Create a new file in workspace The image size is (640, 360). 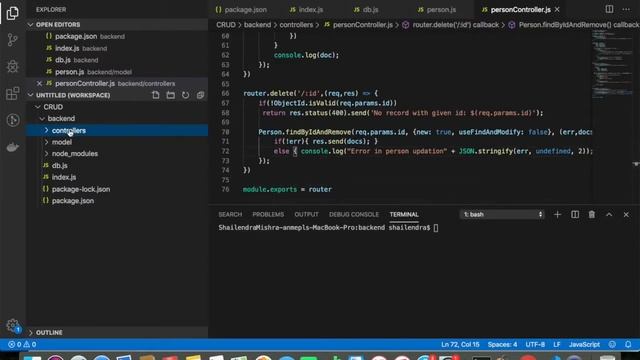[x=156, y=95]
